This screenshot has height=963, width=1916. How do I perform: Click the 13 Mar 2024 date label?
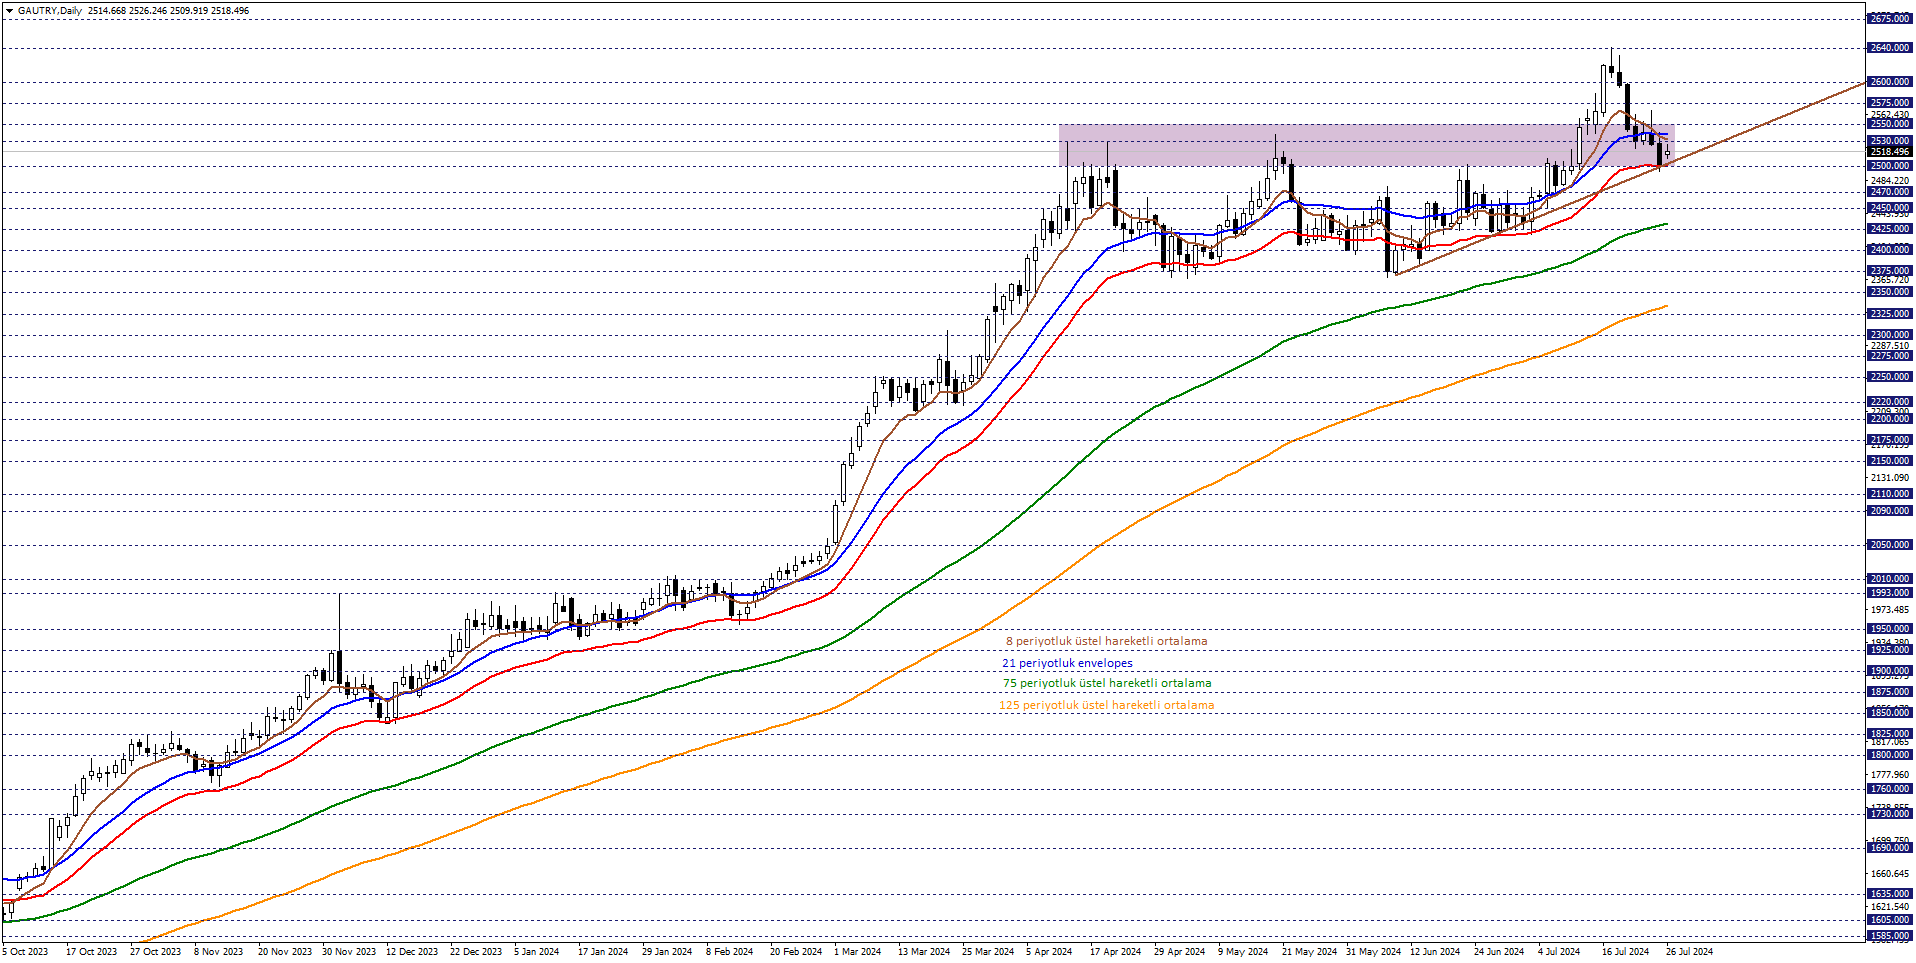(x=924, y=951)
